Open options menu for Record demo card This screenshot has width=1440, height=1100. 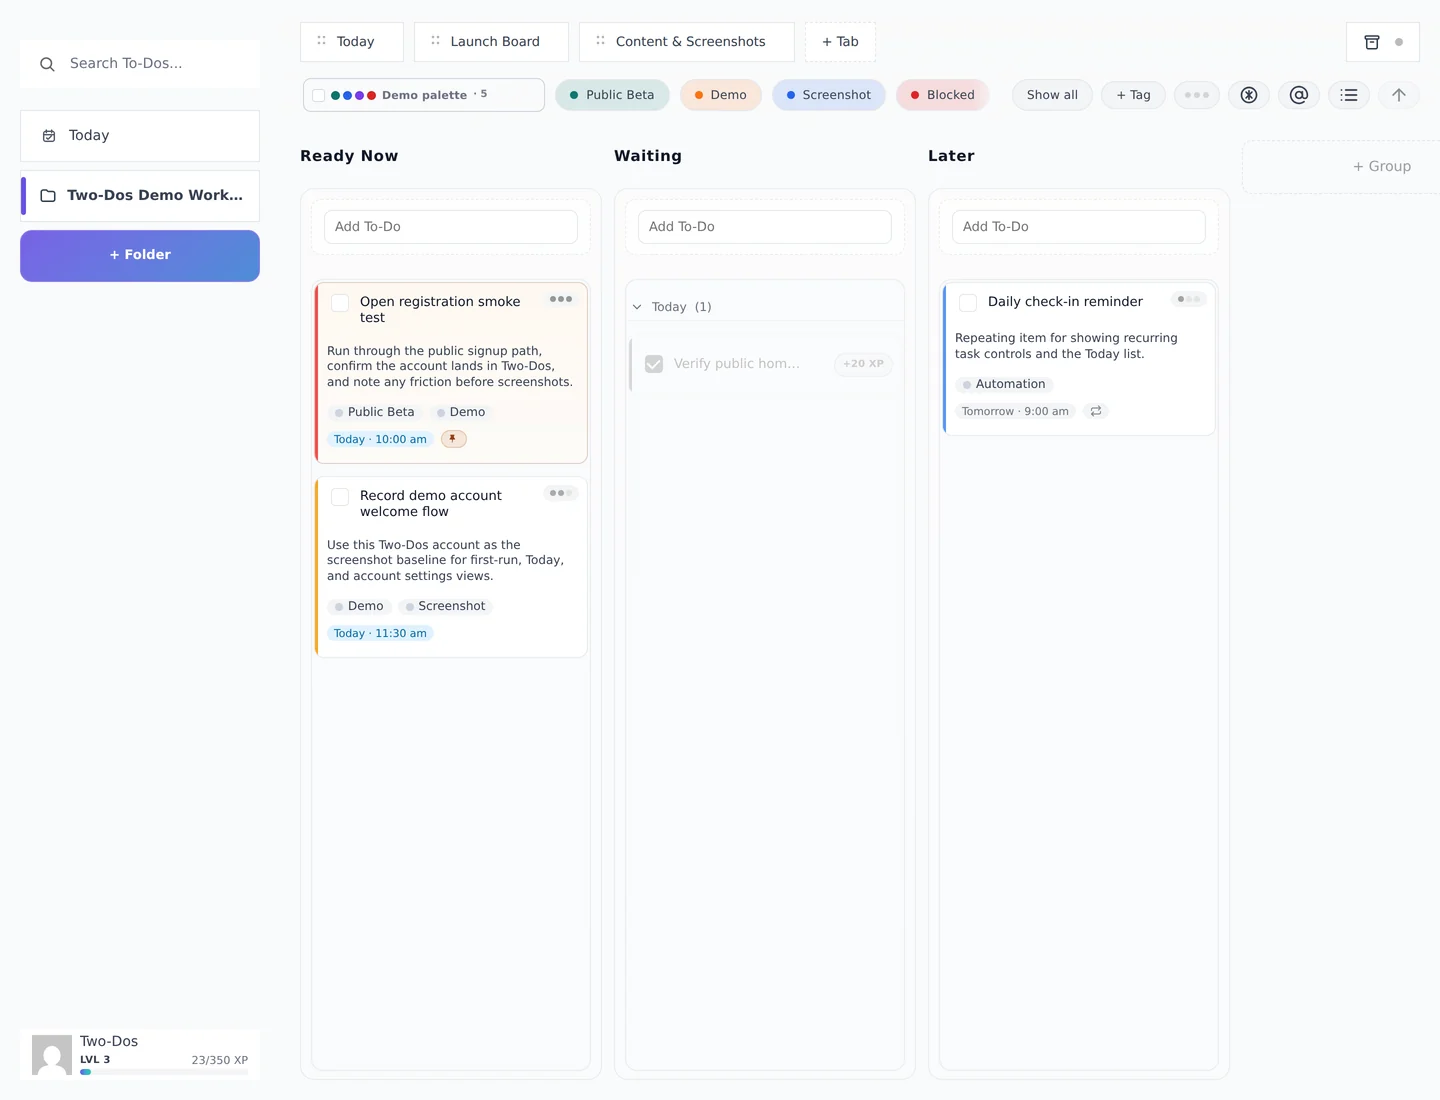tap(561, 493)
